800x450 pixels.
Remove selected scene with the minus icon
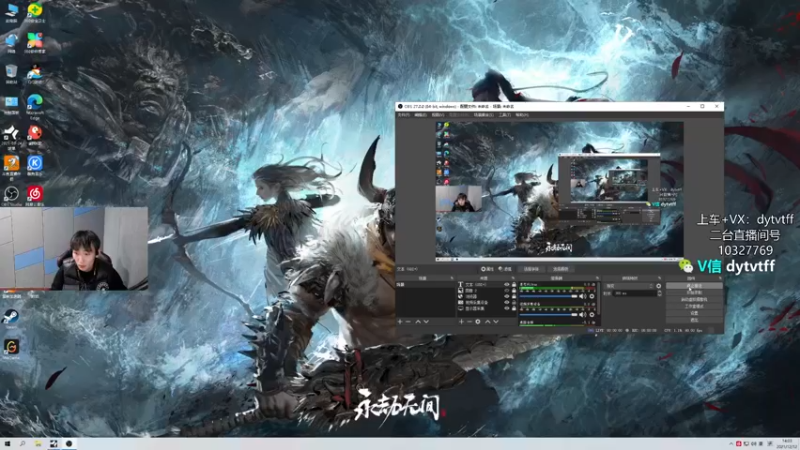coord(408,322)
